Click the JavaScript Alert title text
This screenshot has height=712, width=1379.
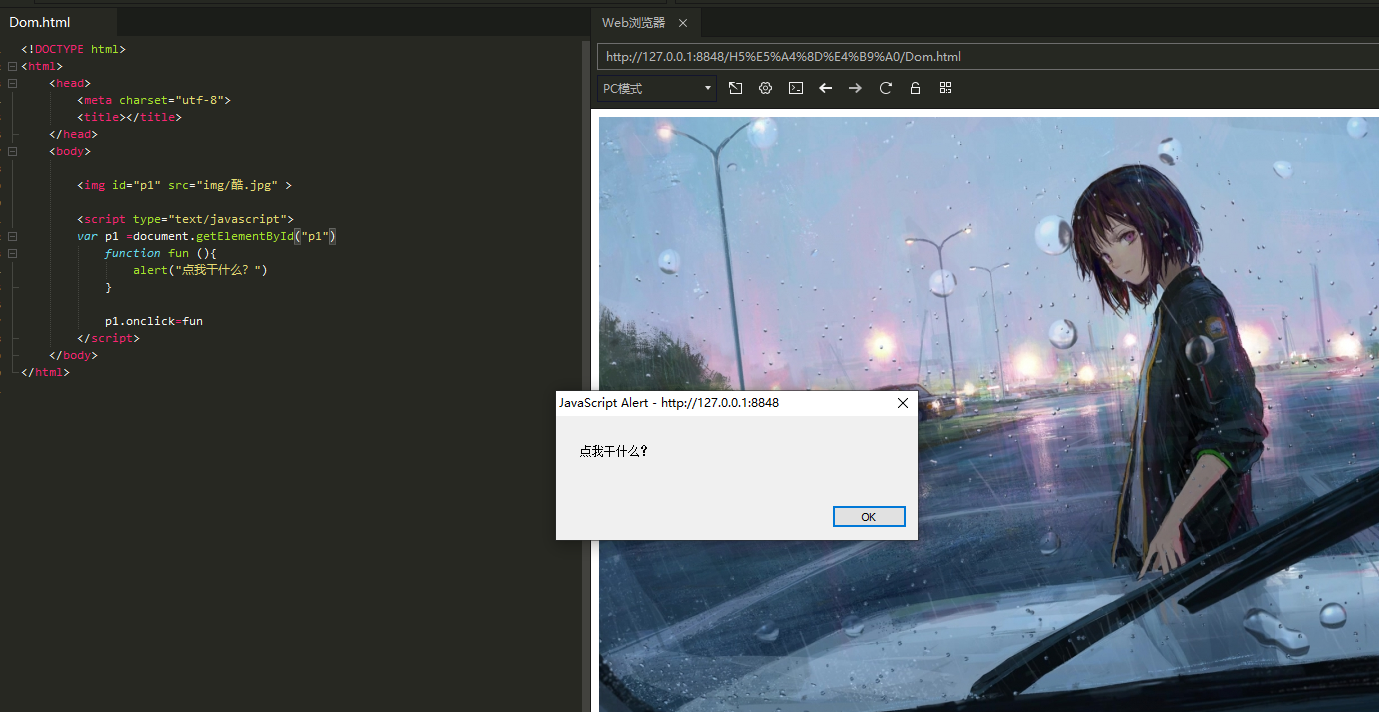668,402
